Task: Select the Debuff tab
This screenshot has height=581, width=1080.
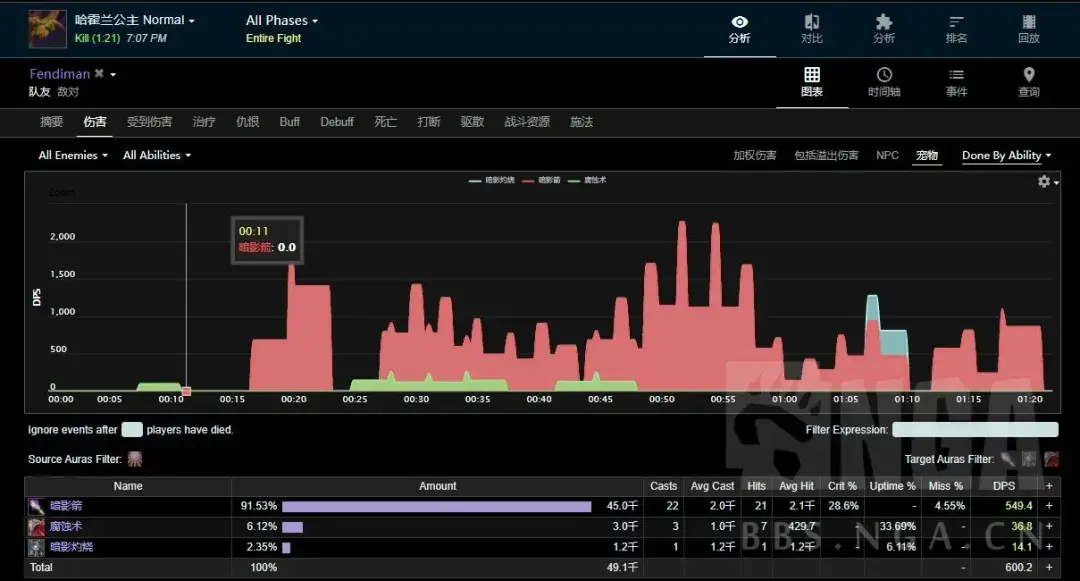Action: click(x=337, y=122)
